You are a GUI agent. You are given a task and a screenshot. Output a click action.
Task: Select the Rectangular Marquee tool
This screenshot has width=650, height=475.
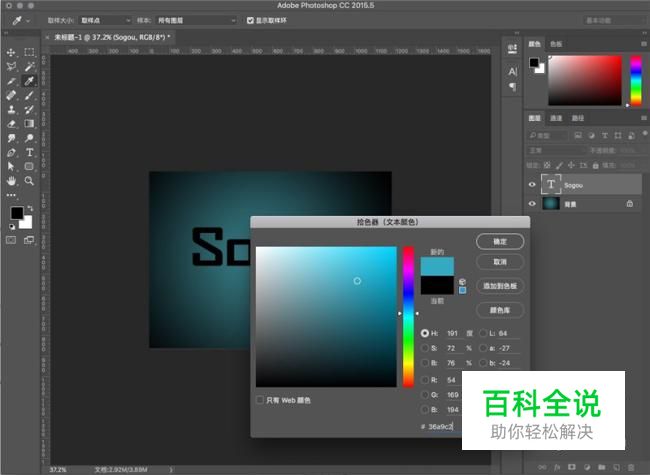pos(29,52)
